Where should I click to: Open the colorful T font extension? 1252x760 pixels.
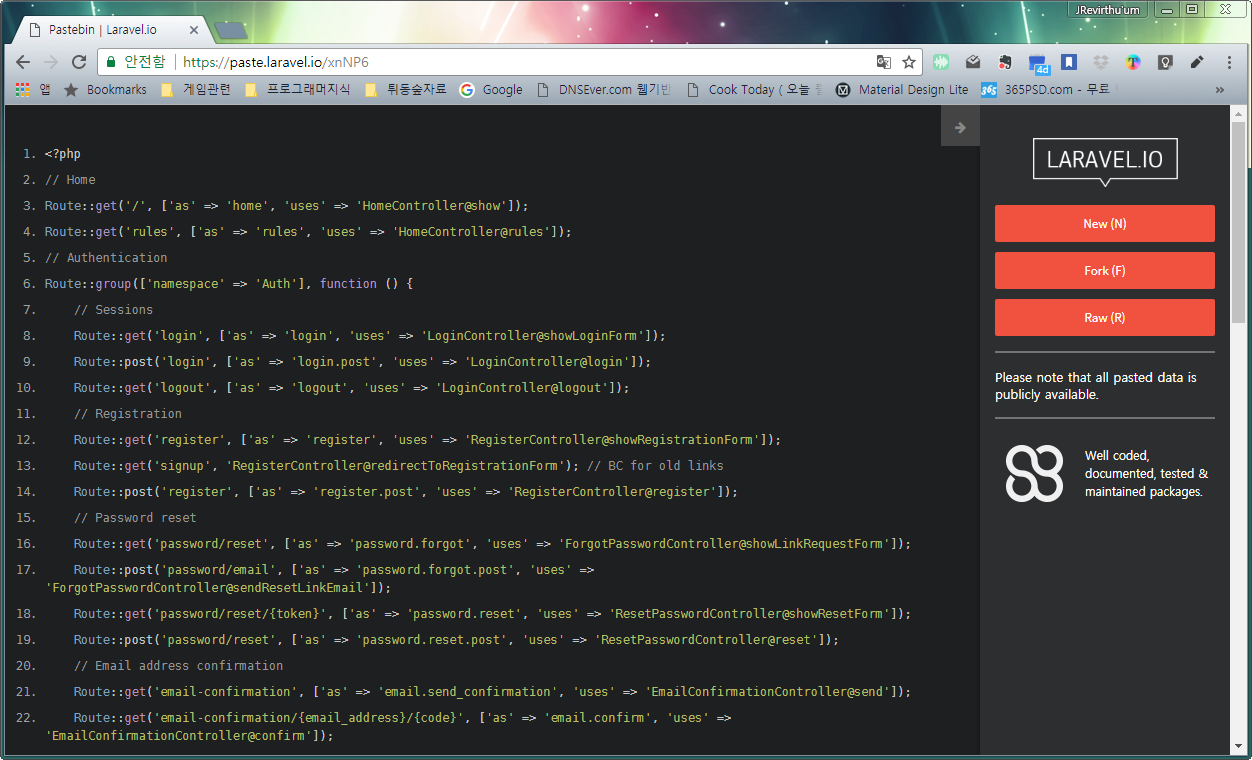coord(1133,62)
